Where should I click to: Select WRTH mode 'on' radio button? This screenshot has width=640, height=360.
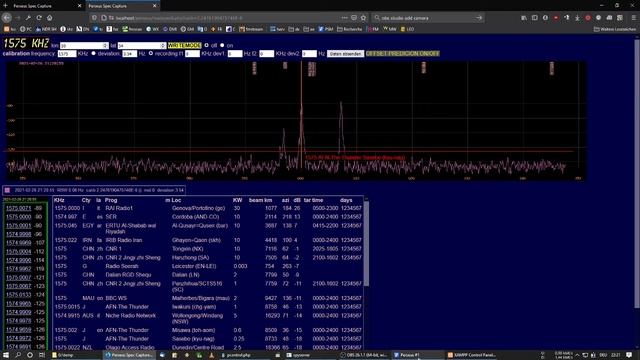(222, 45)
